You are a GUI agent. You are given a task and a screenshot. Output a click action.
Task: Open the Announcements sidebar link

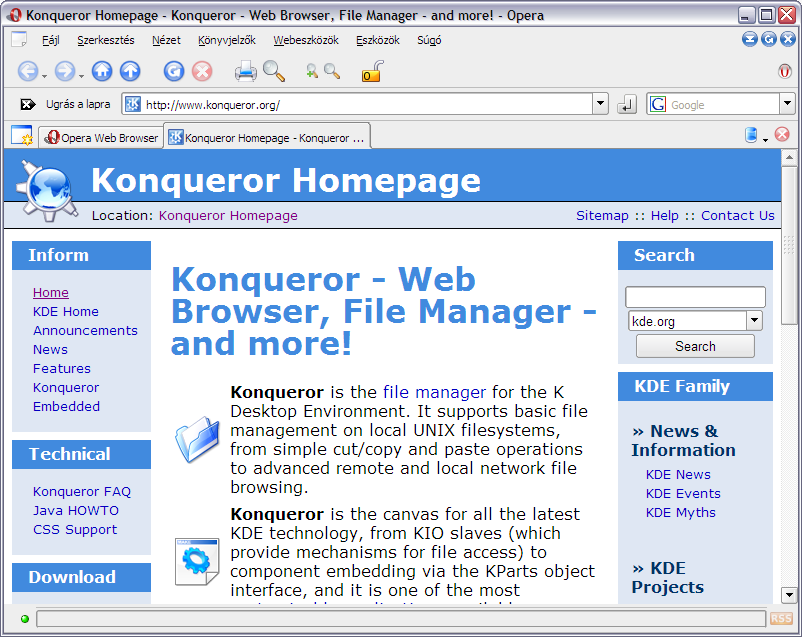click(x=85, y=331)
